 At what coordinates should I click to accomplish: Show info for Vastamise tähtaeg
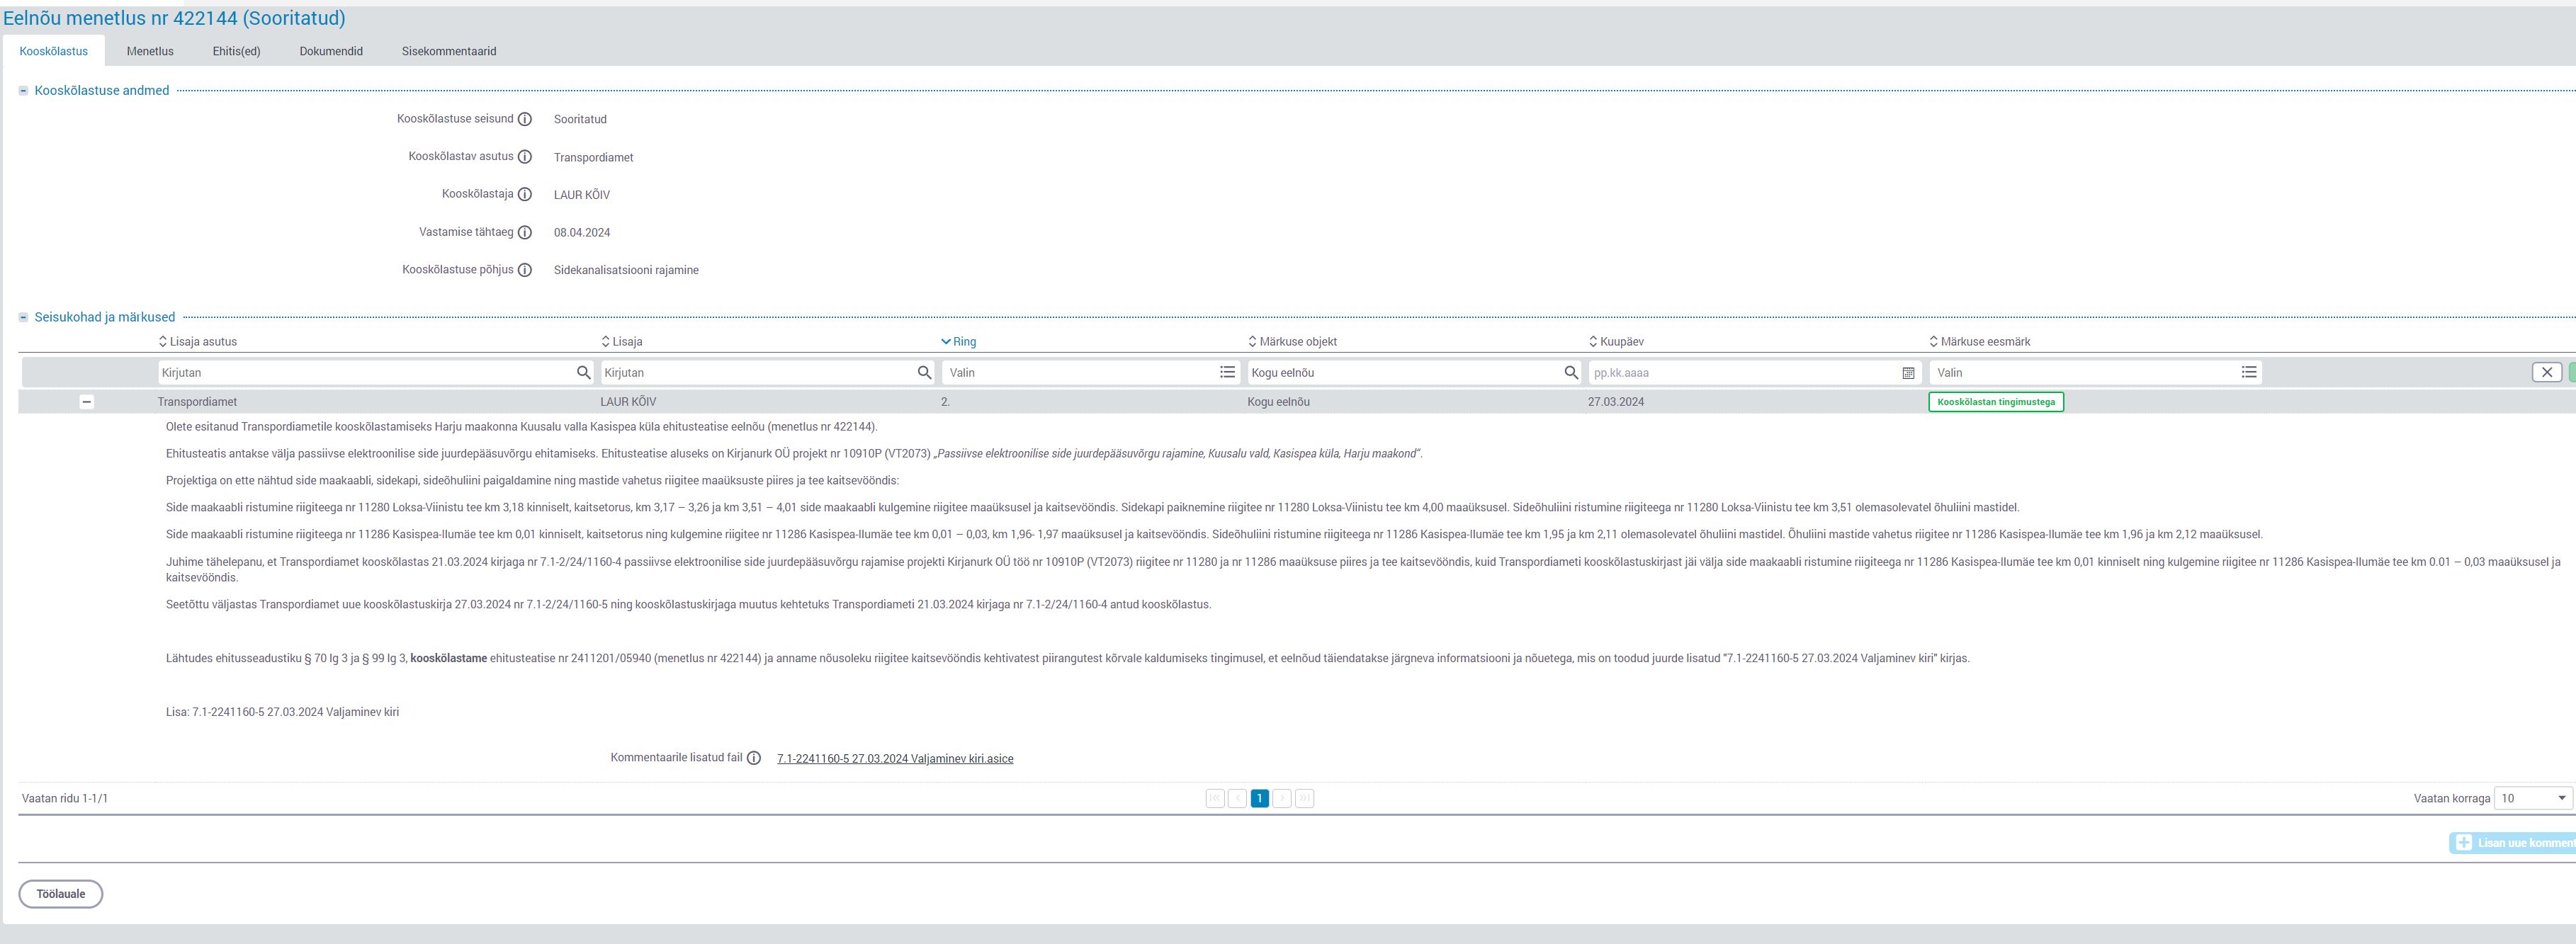525,232
